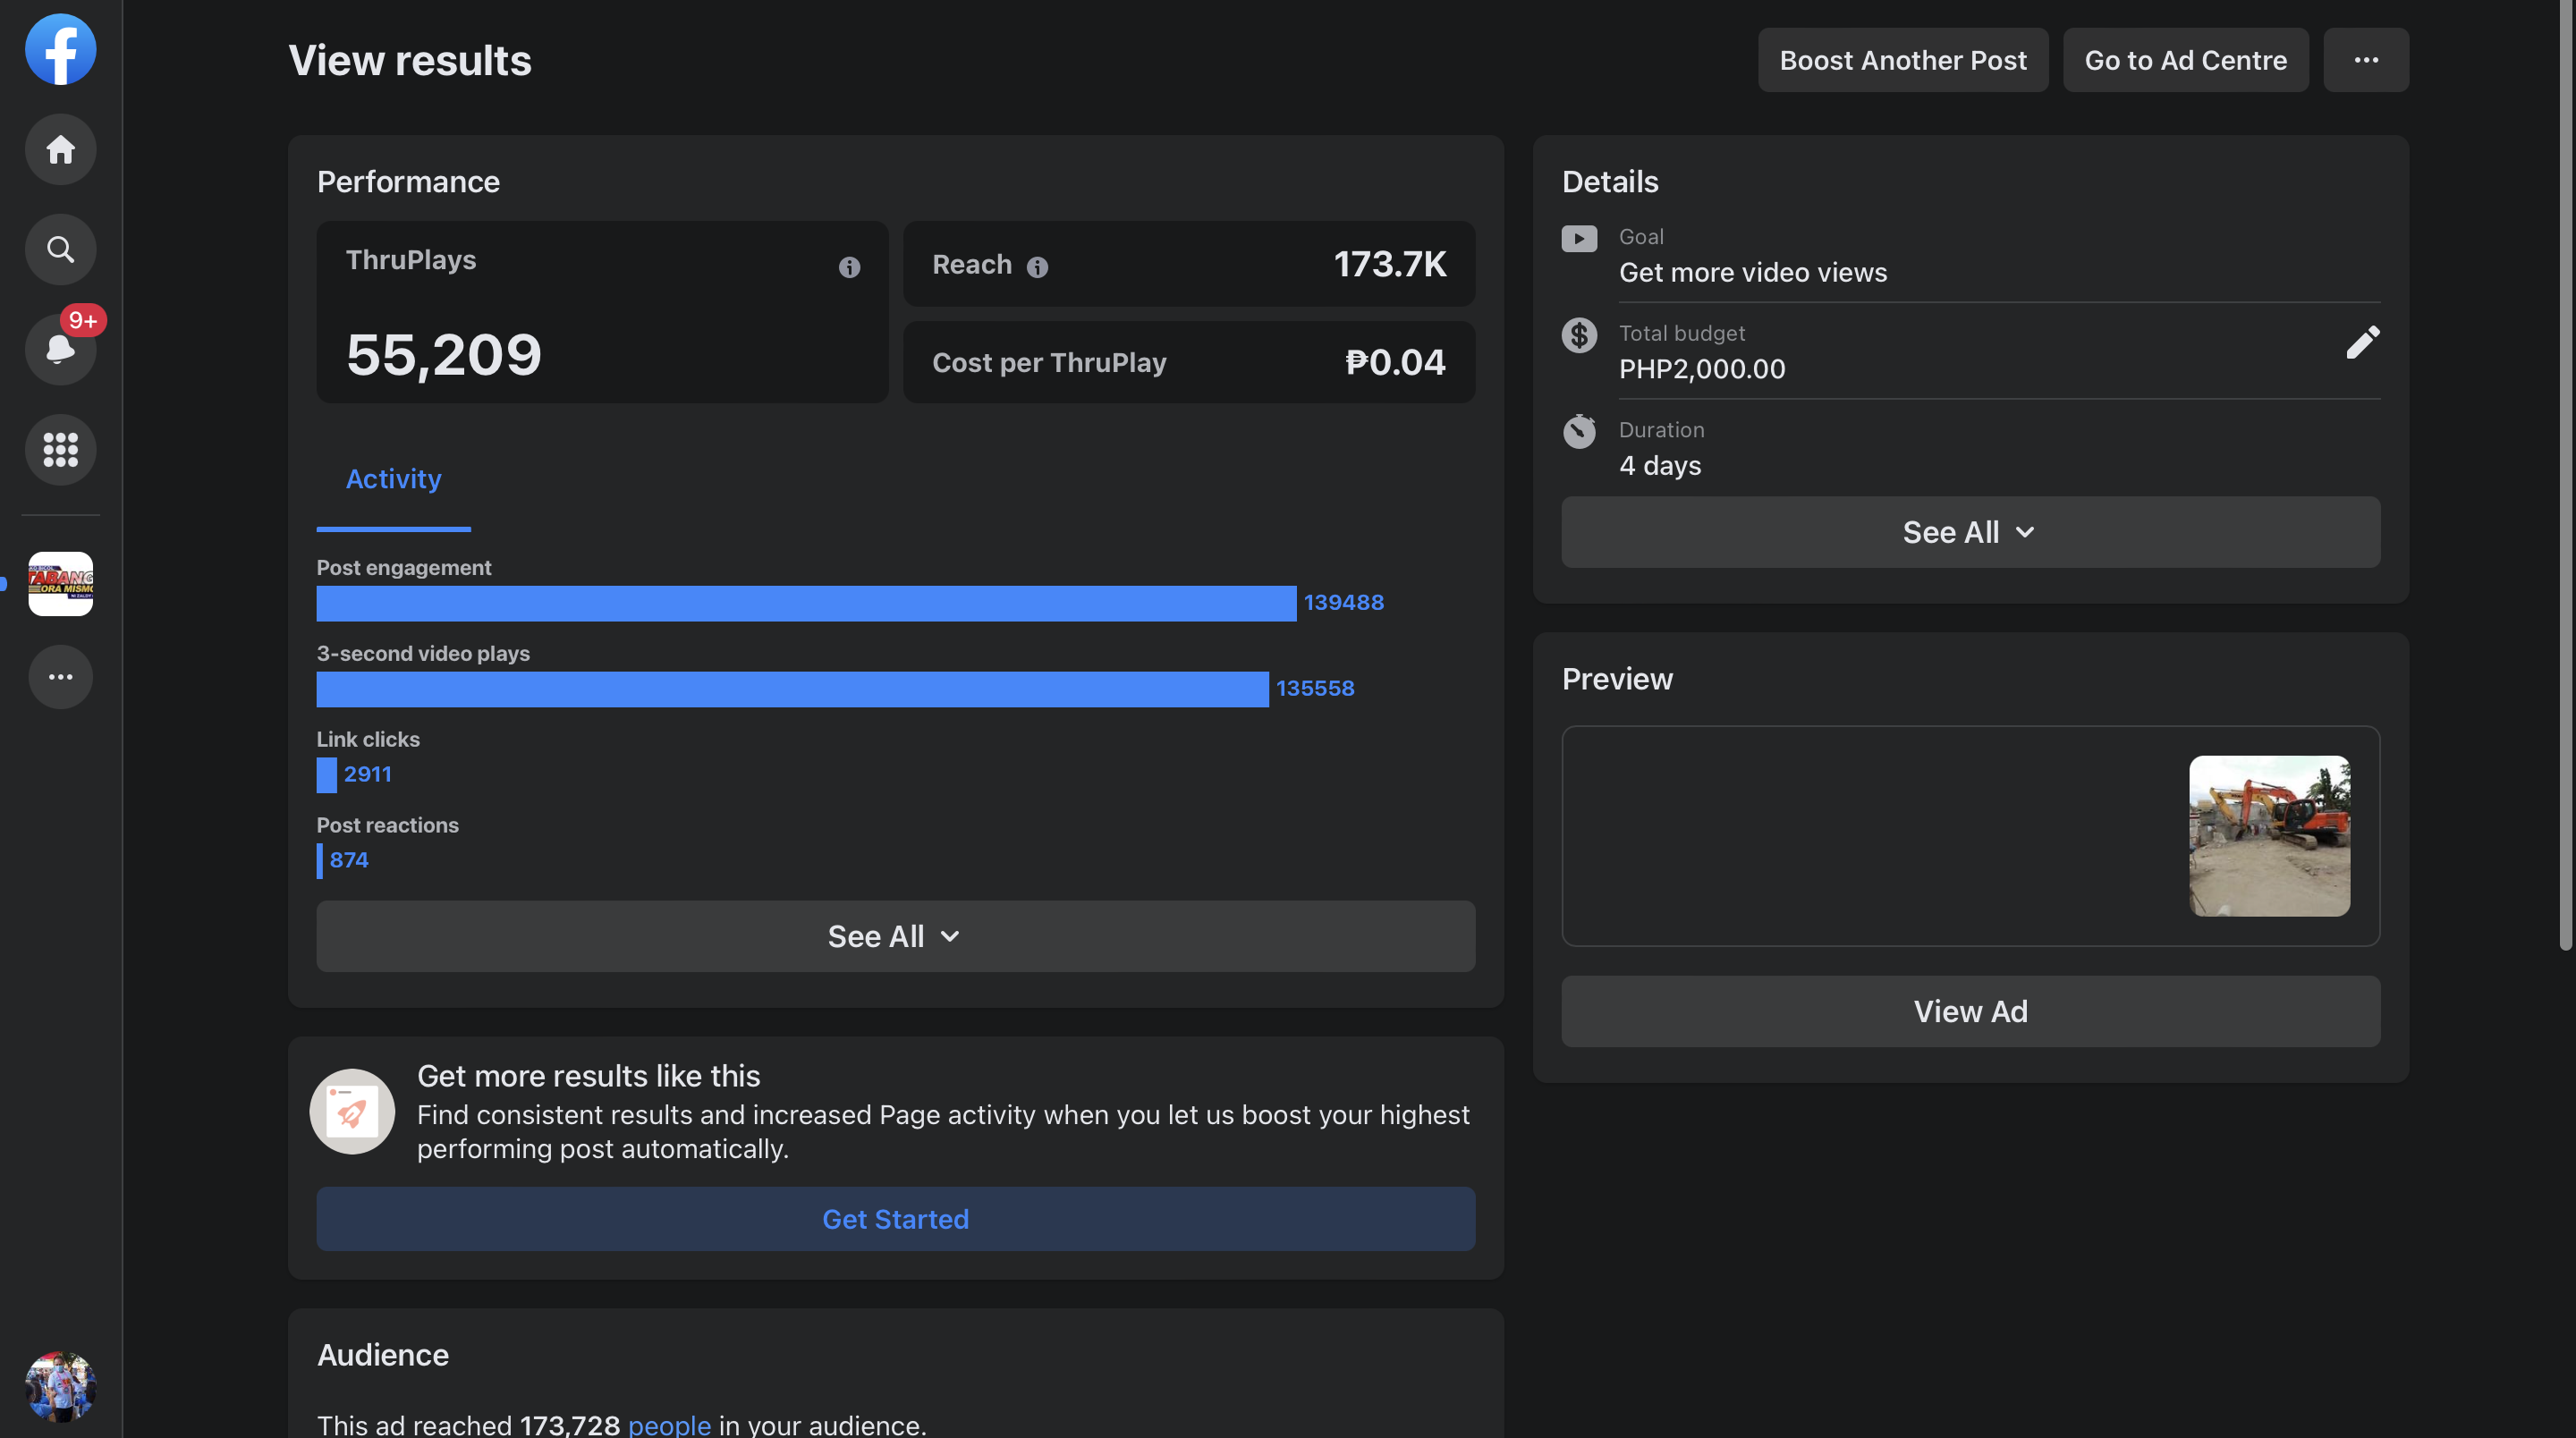Expand See All under Performance activity
This screenshot has height=1438, width=2576.
895,936
